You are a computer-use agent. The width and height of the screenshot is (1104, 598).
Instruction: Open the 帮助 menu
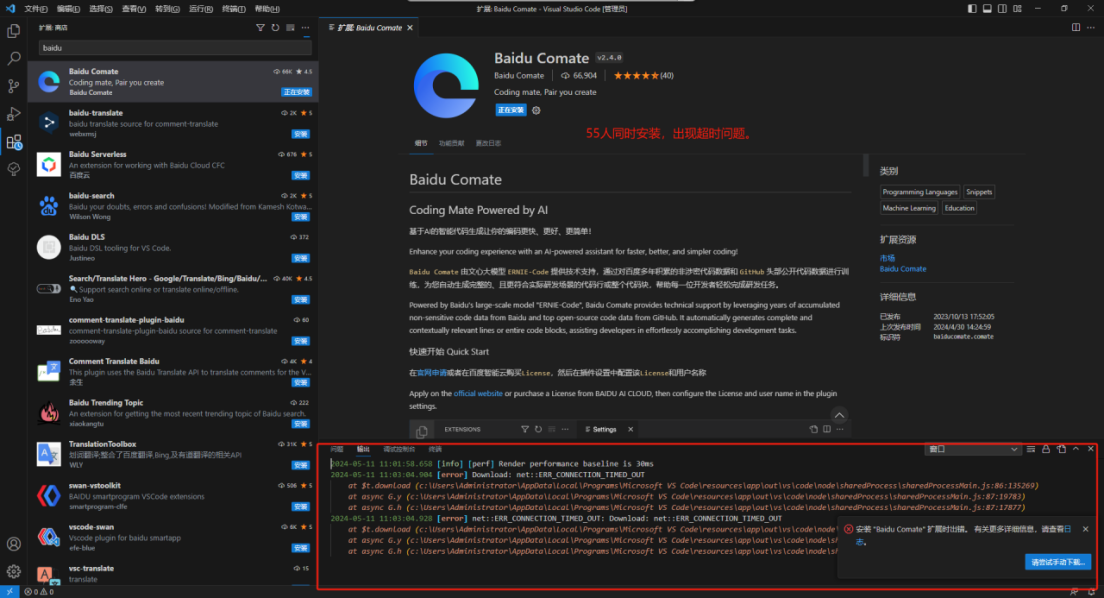(x=267, y=8)
